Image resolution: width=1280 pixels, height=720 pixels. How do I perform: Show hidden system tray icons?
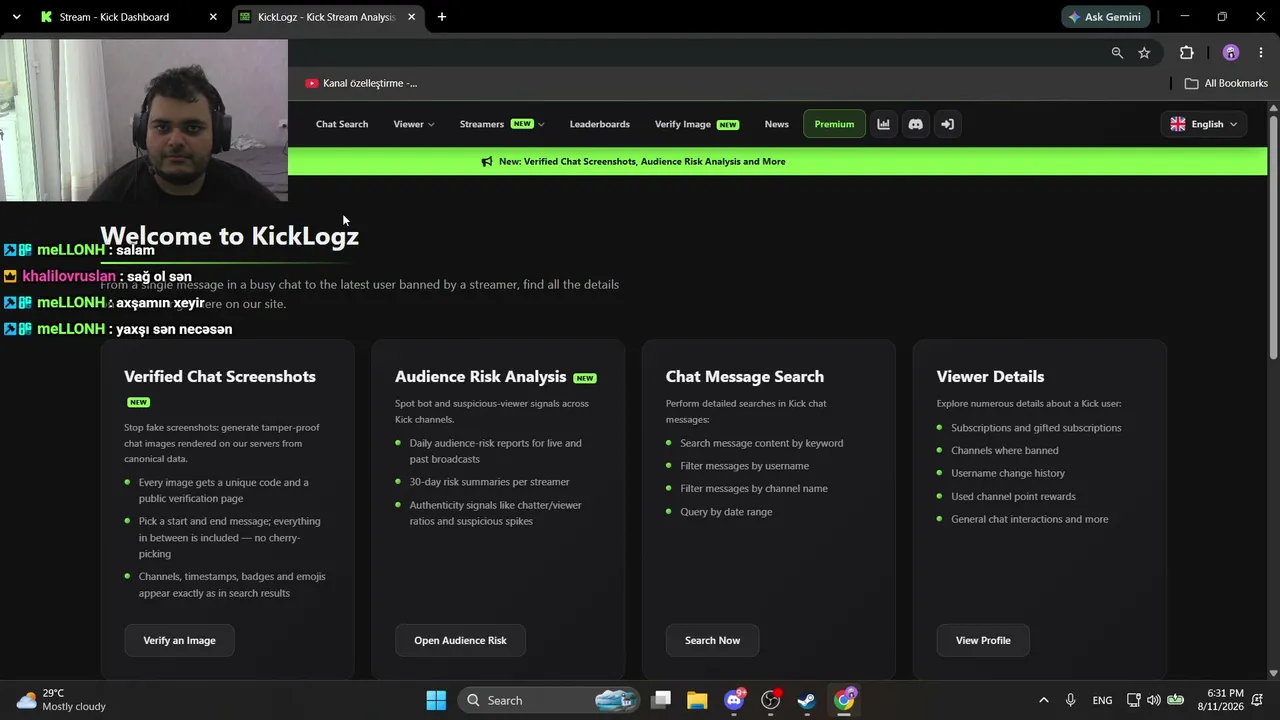pos(1044,700)
